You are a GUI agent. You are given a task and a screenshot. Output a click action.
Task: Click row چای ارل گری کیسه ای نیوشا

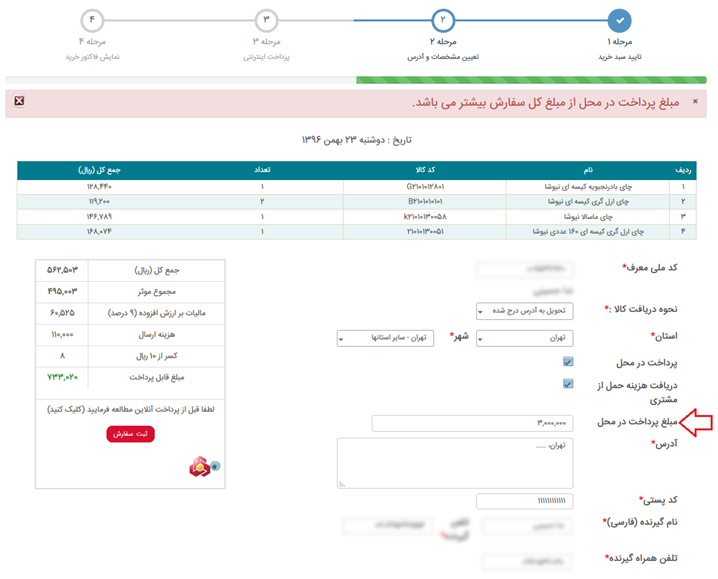357,202
